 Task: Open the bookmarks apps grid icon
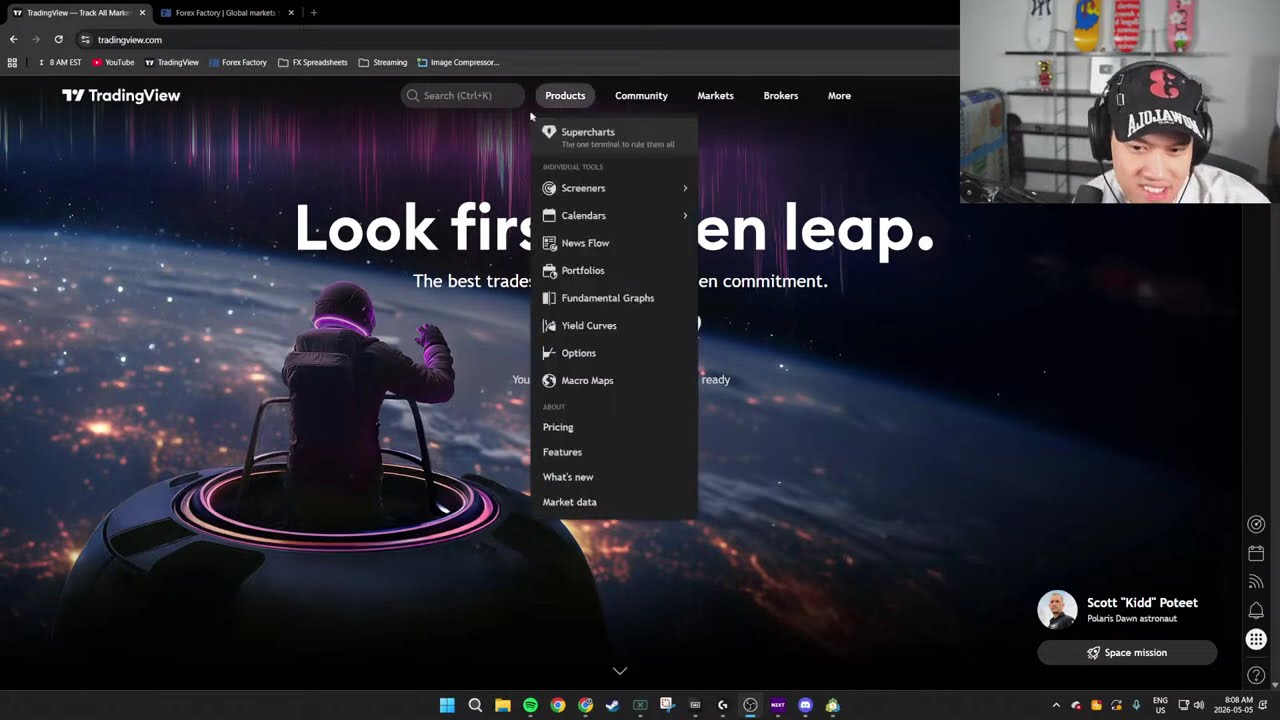coord(12,62)
